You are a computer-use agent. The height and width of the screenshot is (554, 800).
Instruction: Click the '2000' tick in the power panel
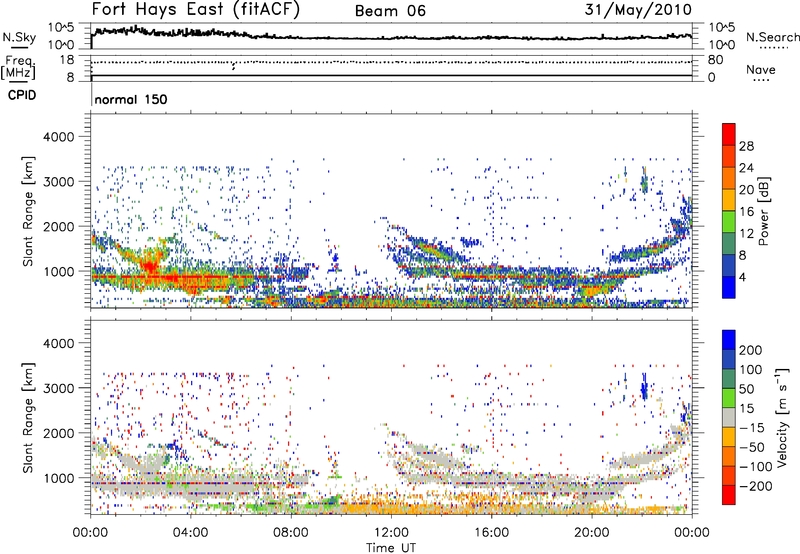[x=58, y=226]
